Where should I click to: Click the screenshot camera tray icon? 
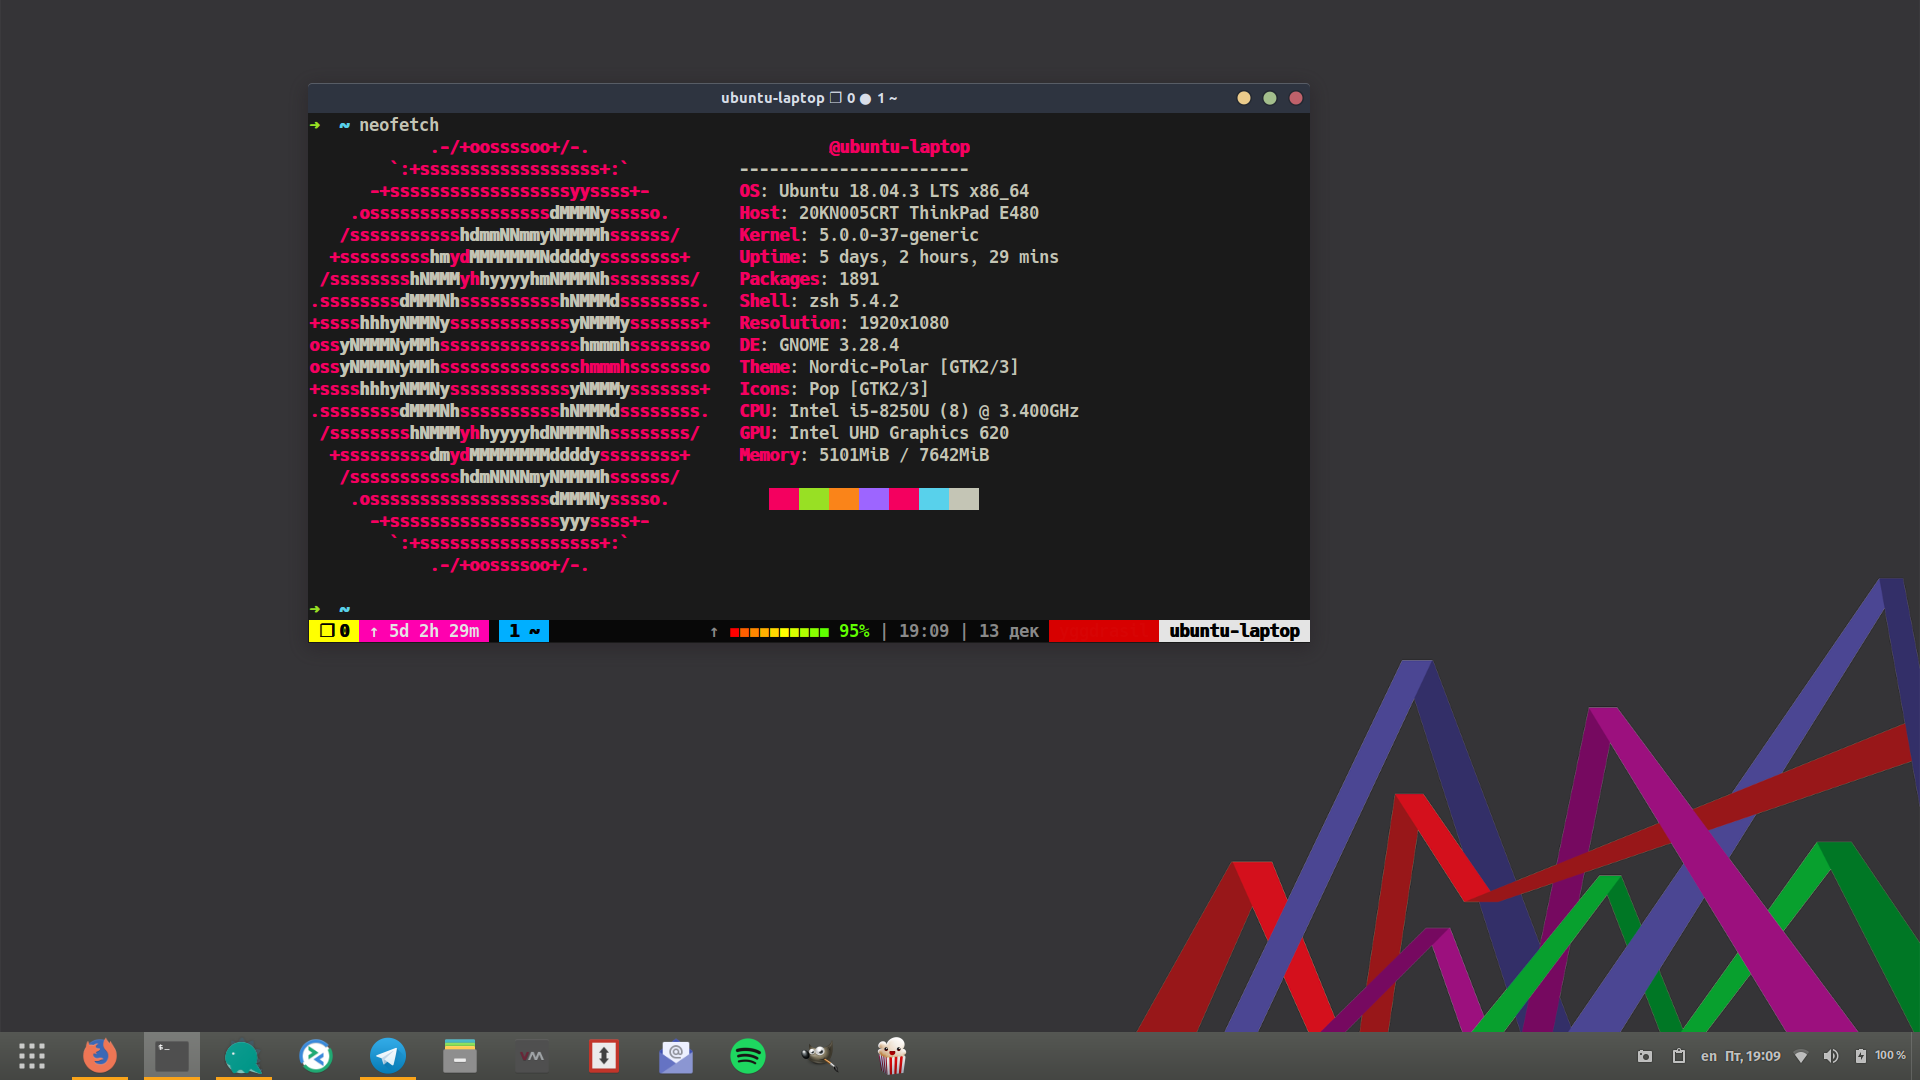pyautogui.click(x=1645, y=1056)
